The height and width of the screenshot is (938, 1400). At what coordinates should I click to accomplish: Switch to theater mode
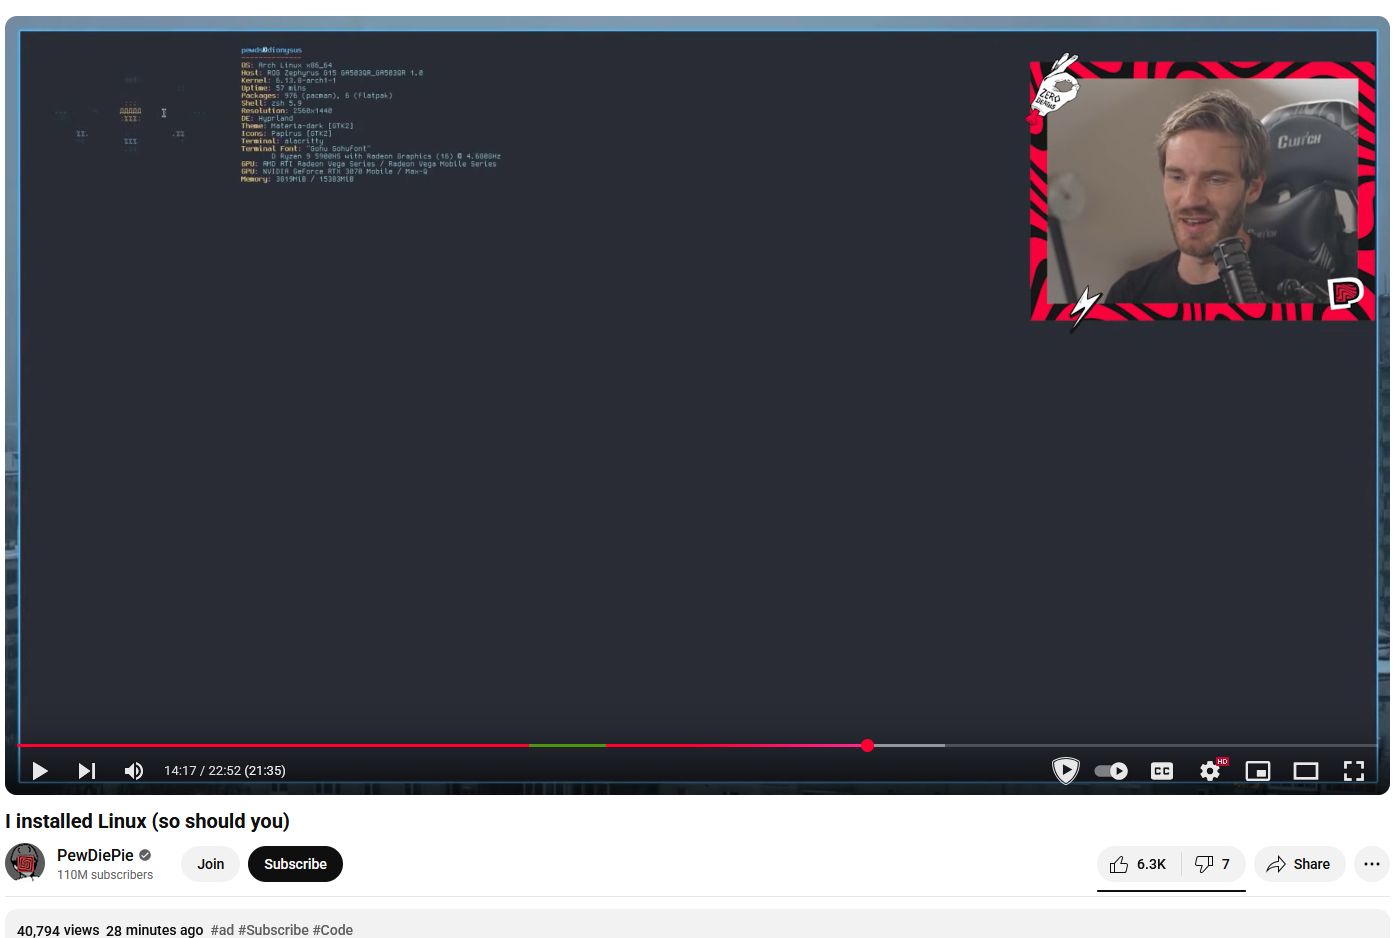tap(1305, 771)
